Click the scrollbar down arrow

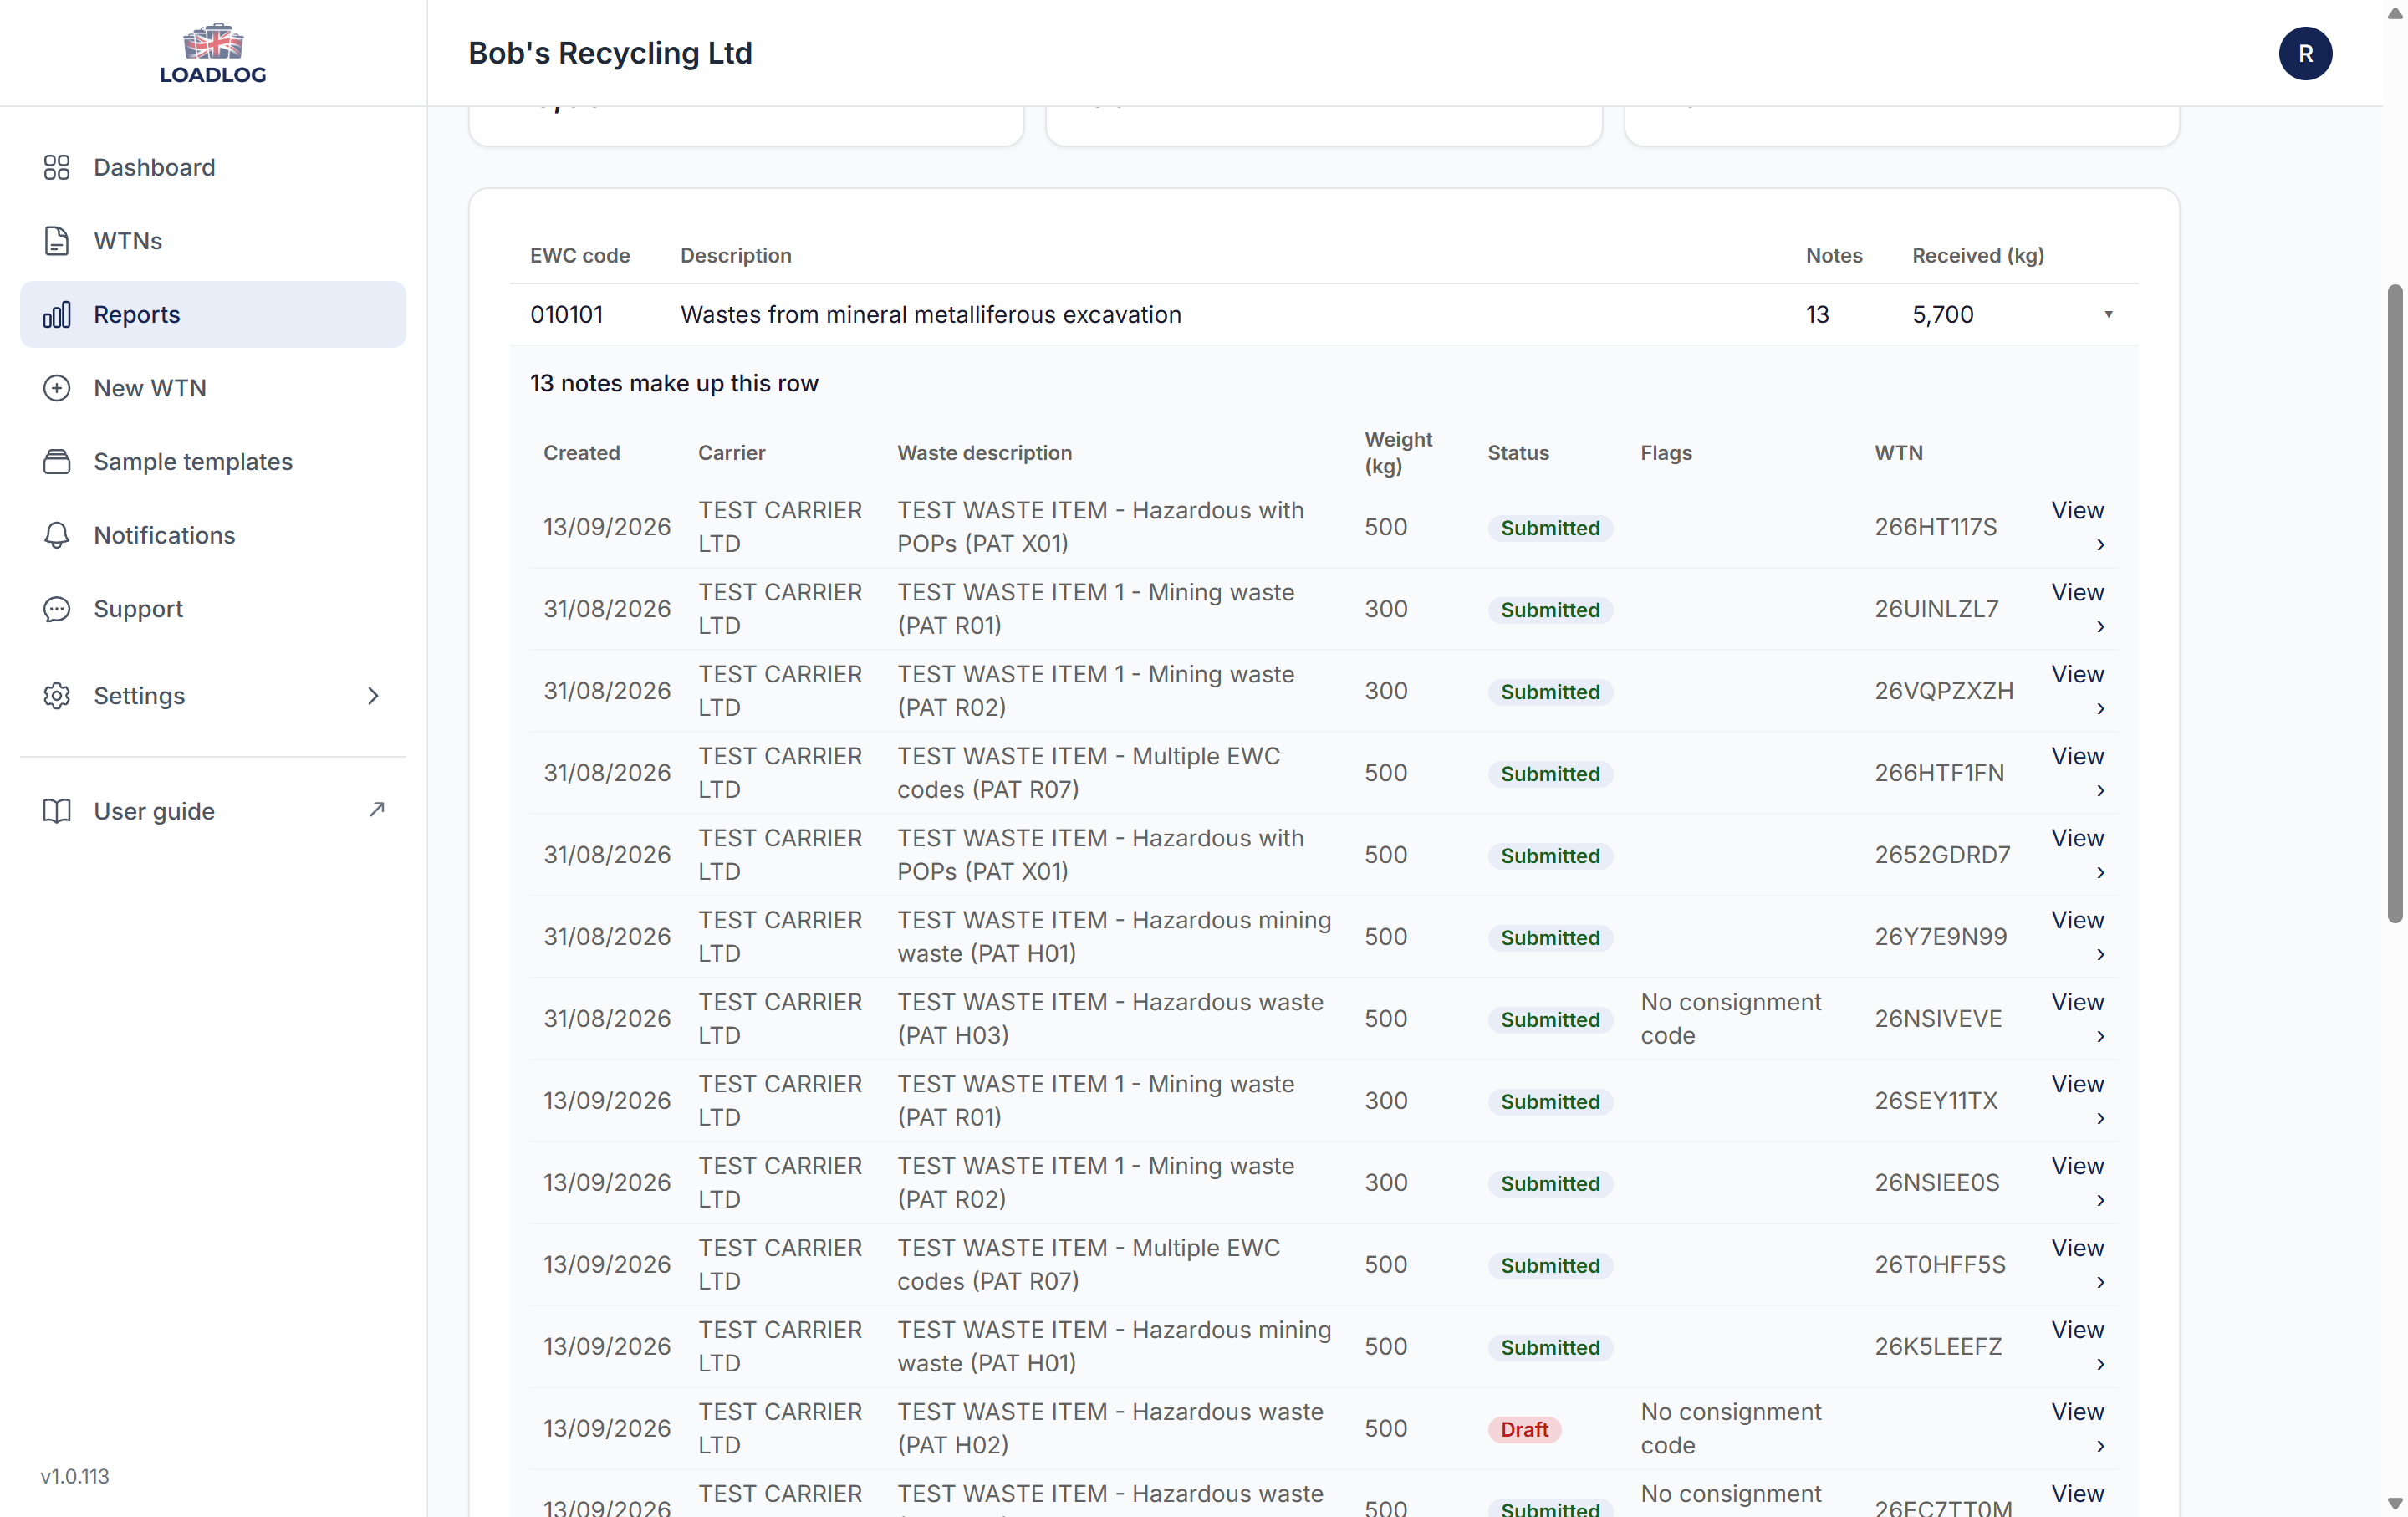click(x=2394, y=1503)
